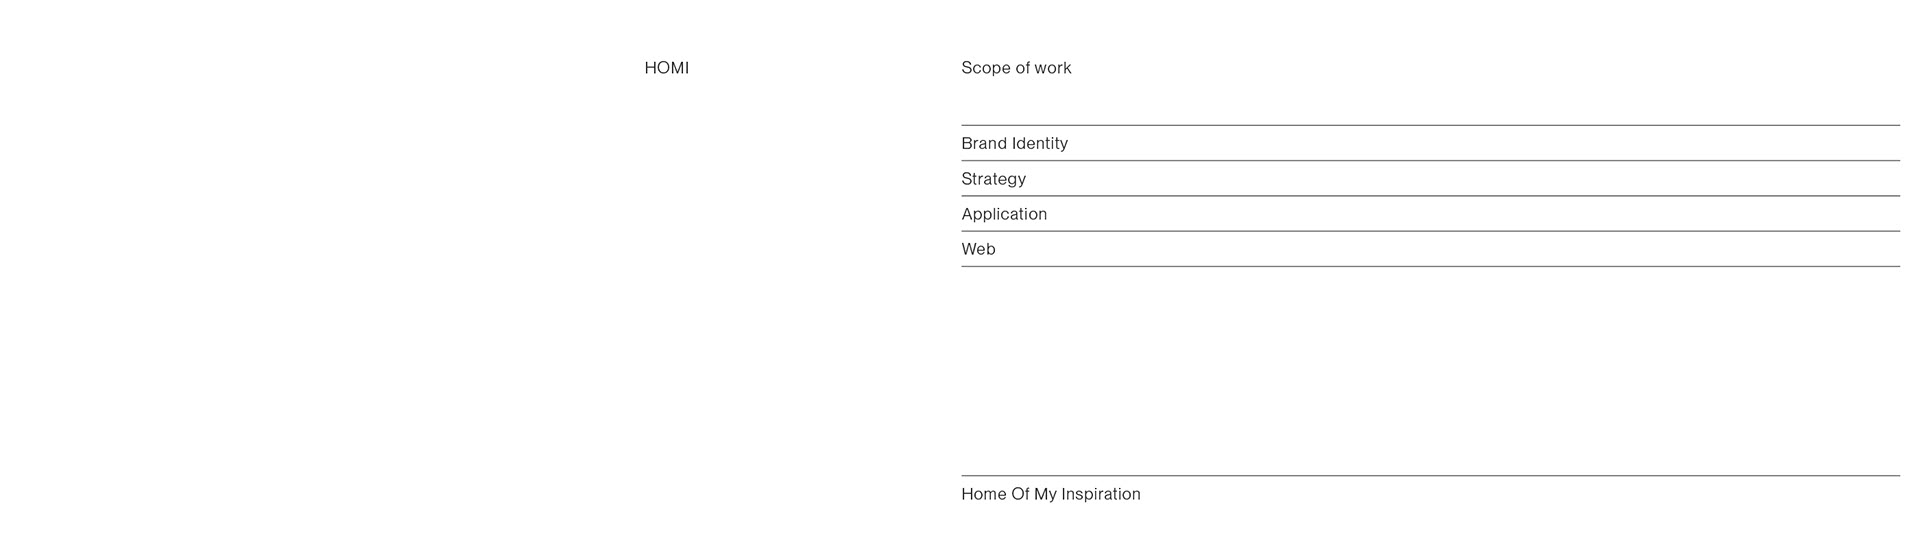The image size is (1920, 549).
Task: Click the divider between Strategy and Application
Action: 1430,196
